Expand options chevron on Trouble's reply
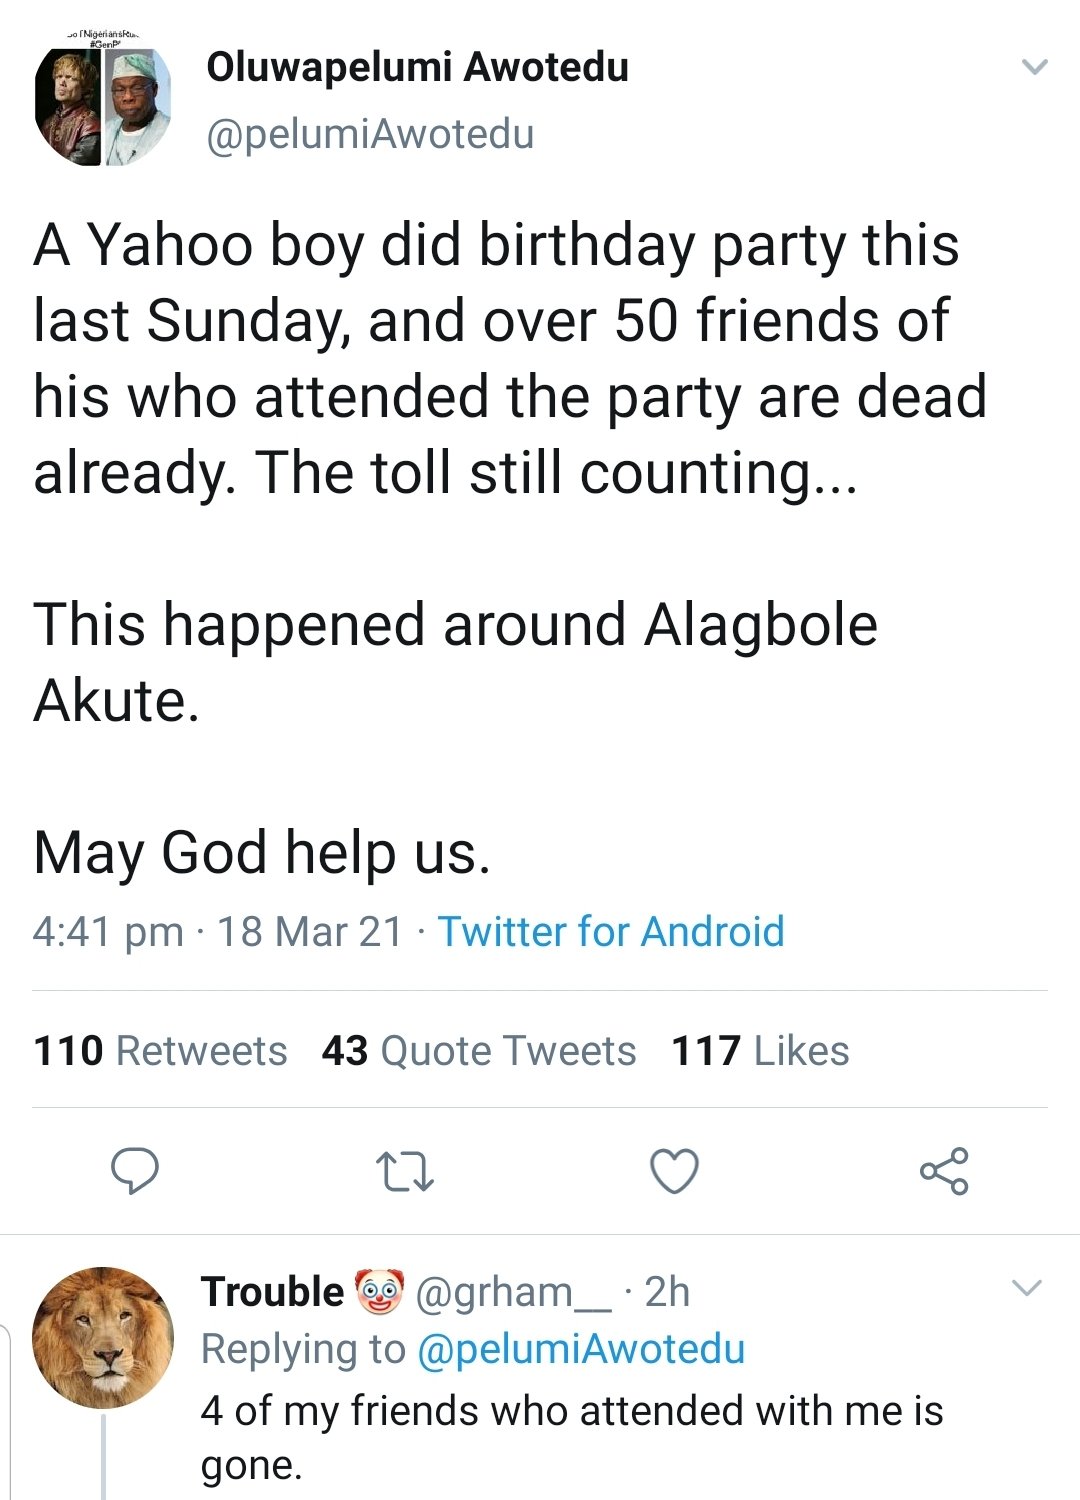Screen dimensions: 1080x1500 pyautogui.click(x=1027, y=1288)
